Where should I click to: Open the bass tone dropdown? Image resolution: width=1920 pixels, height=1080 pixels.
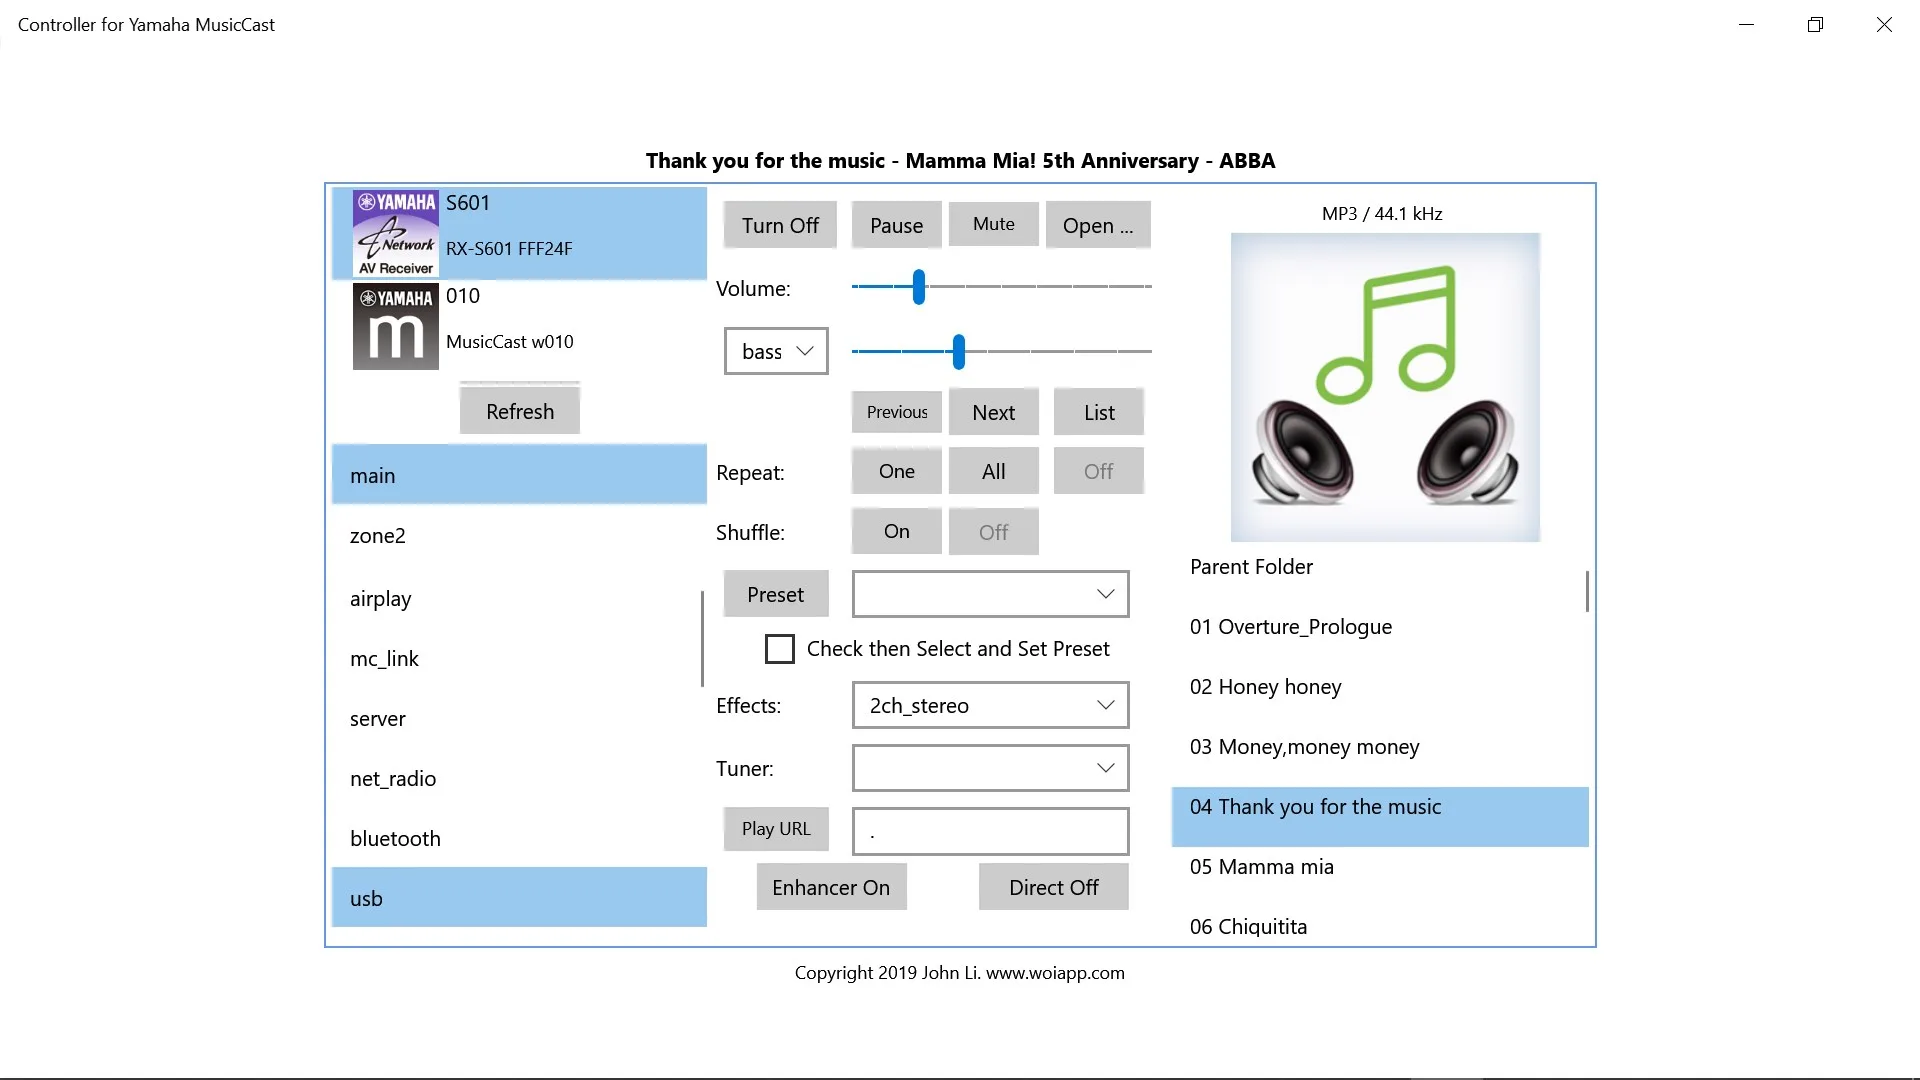[776, 351]
